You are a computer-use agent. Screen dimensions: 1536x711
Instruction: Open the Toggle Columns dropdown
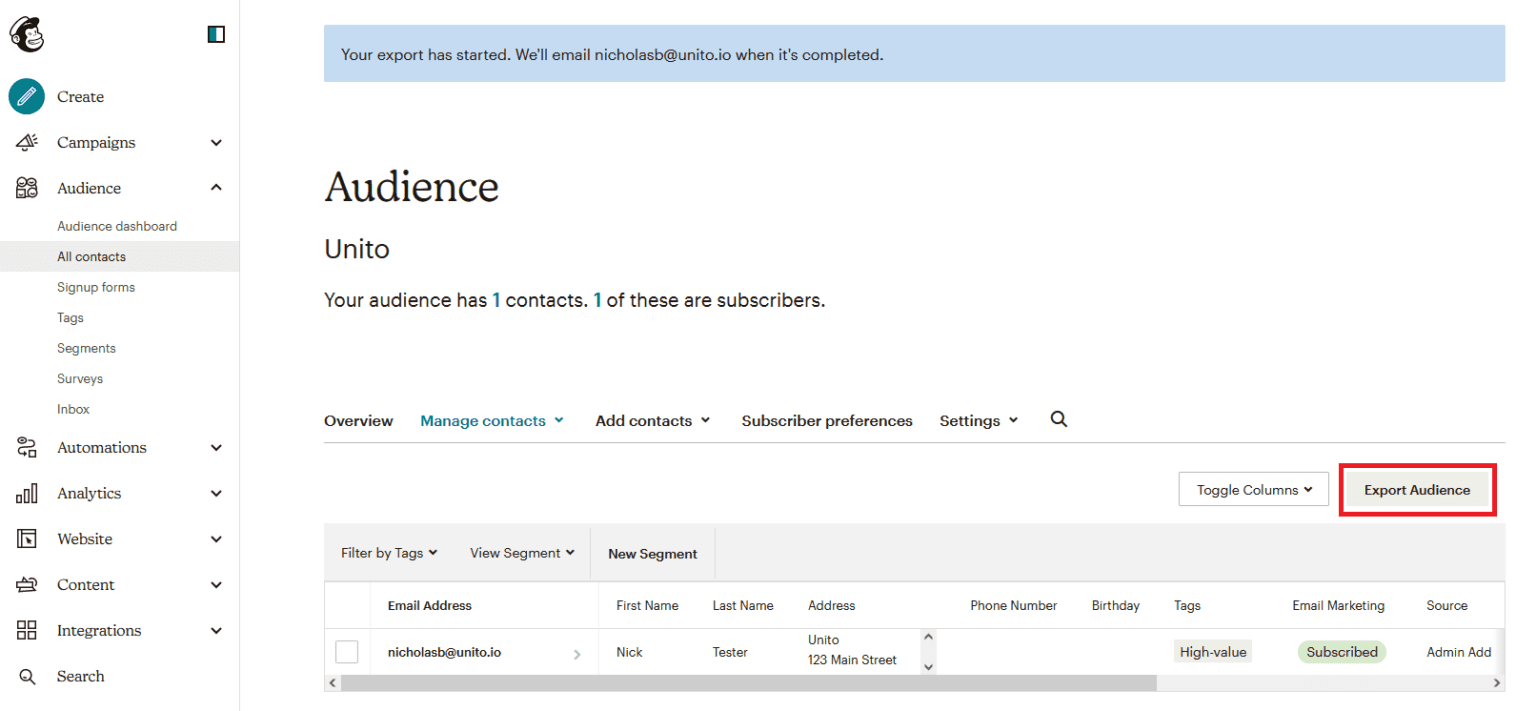(1253, 489)
